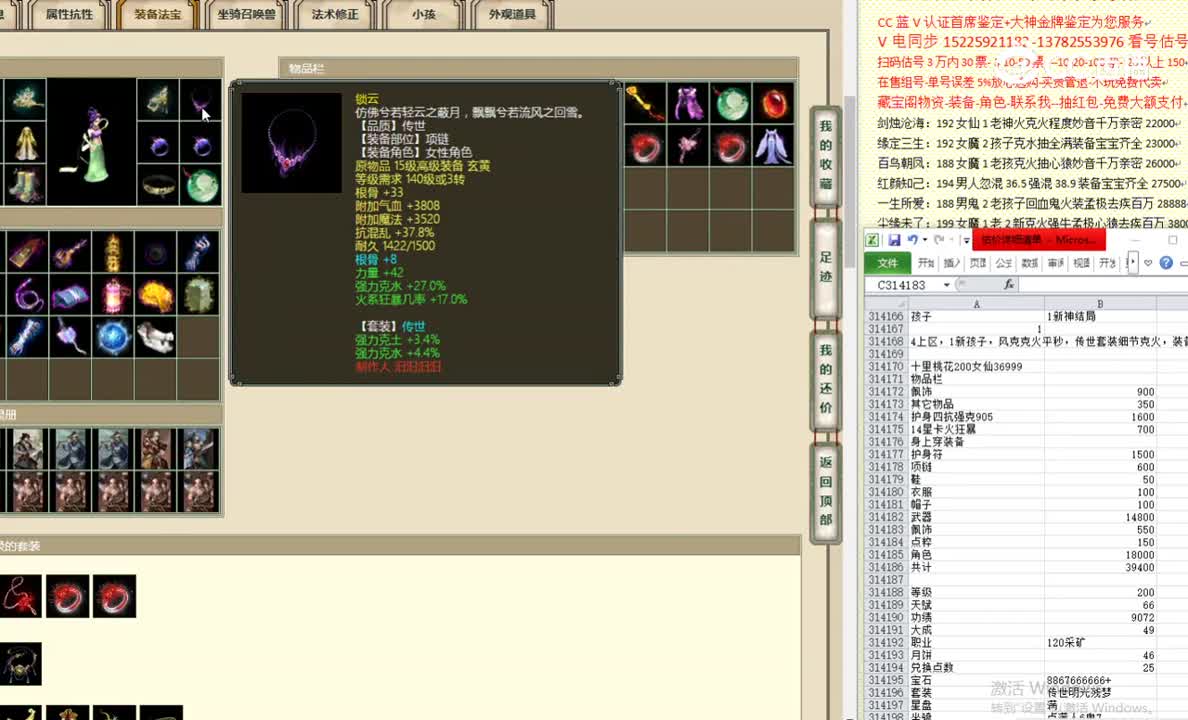Click the 返回顶部 button
The image size is (1188, 720).
coord(824,490)
